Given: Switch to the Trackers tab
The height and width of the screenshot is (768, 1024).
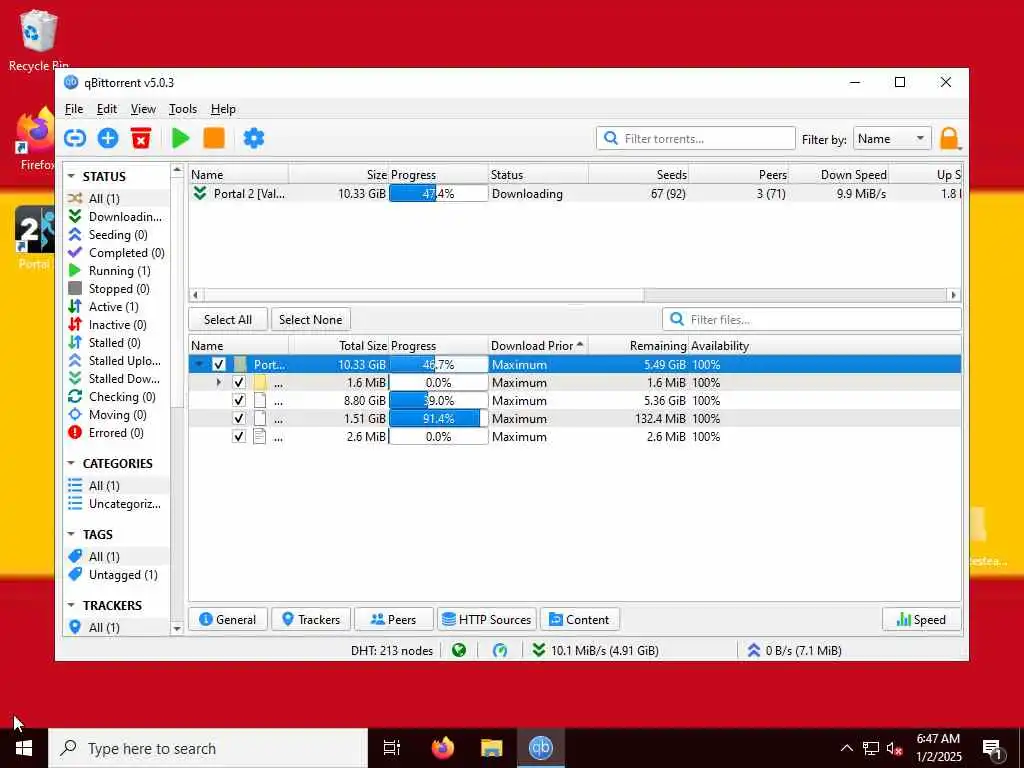Looking at the screenshot, I should click(x=311, y=619).
